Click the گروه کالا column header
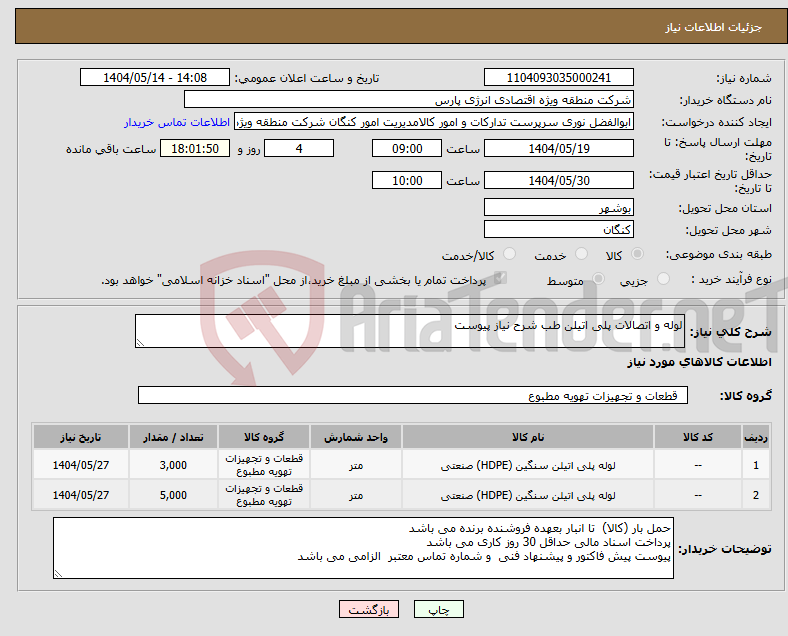Viewport: 788px width, 636px height. point(264,437)
